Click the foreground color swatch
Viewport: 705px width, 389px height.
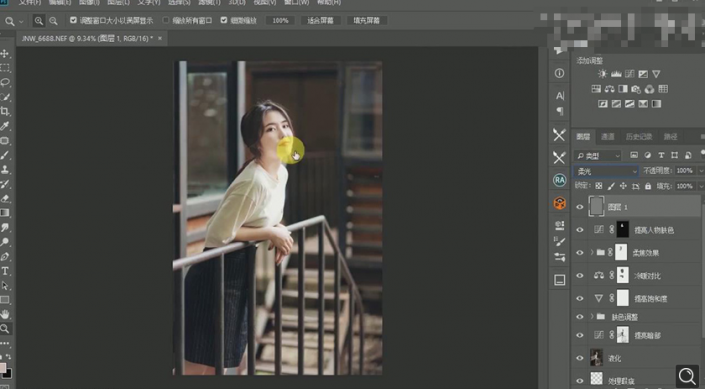tap(2, 368)
